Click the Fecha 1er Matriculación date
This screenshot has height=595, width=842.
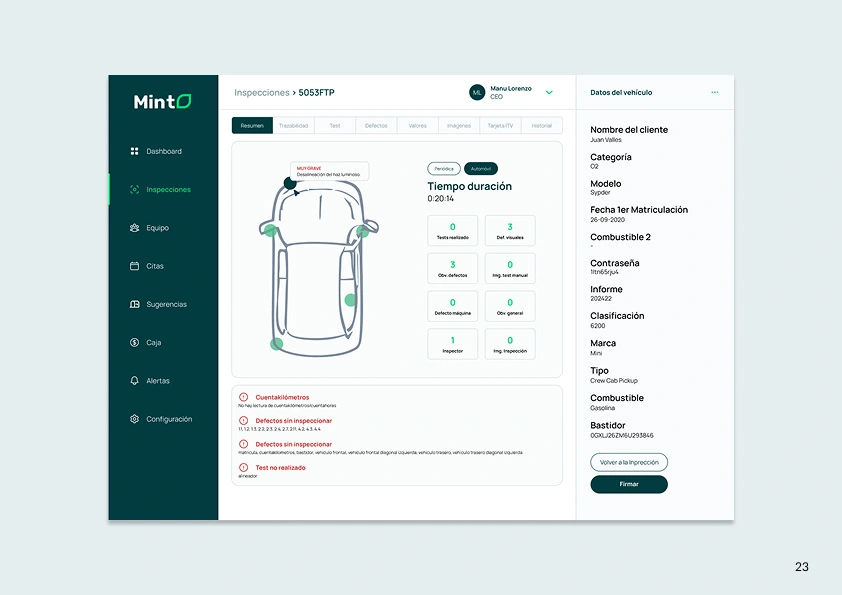tap(607, 220)
